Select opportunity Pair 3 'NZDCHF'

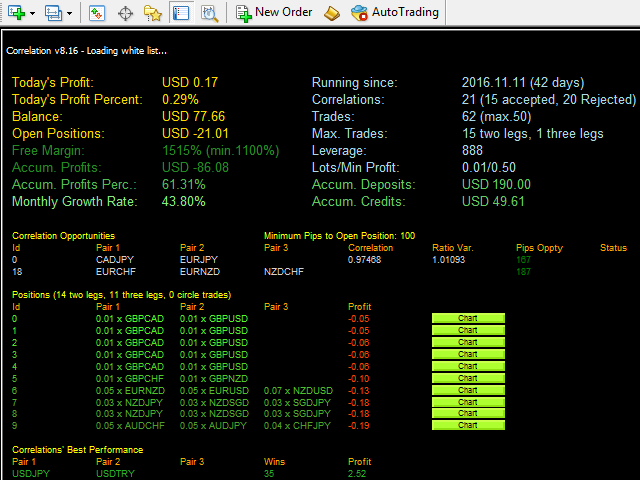[x=284, y=272]
